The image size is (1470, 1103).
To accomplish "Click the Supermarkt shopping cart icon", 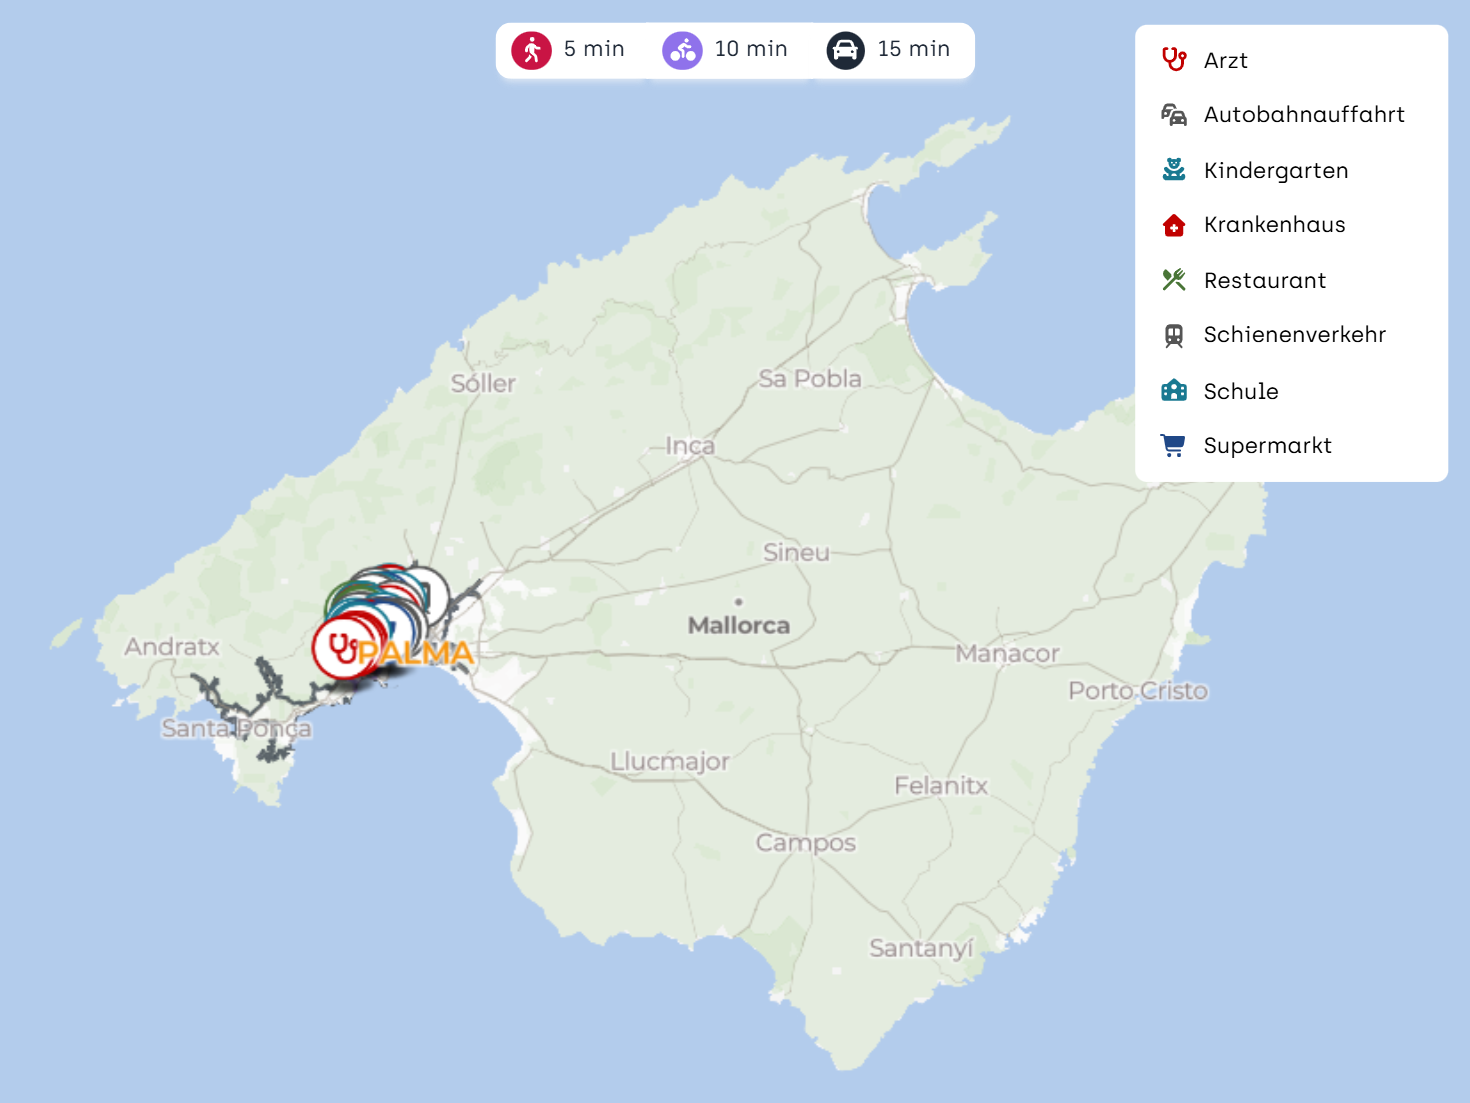I will 1174,446.
